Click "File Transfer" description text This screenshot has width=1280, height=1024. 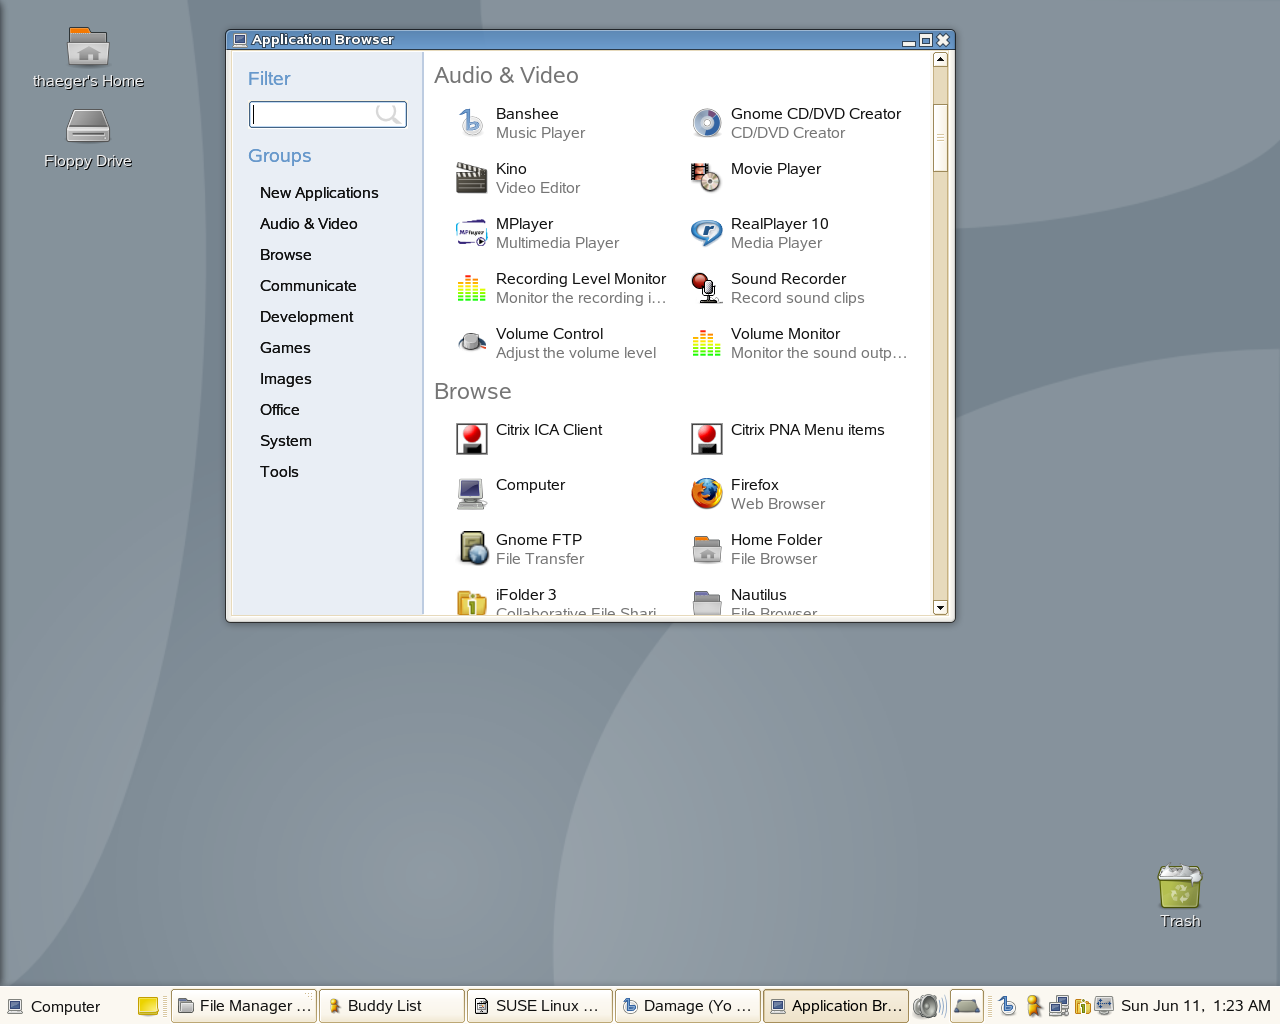(x=540, y=559)
